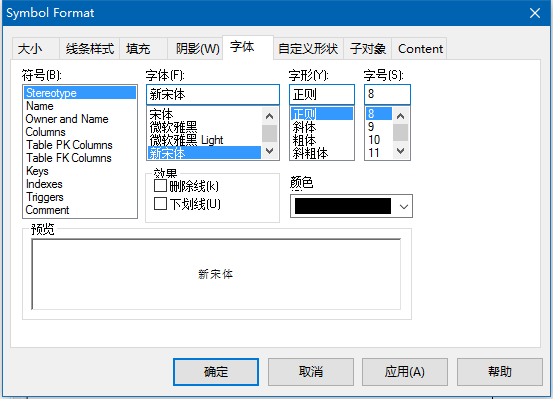The height and width of the screenshot is (399, 553).
Task: Click font size list down arrow
Action: point(400,151)
